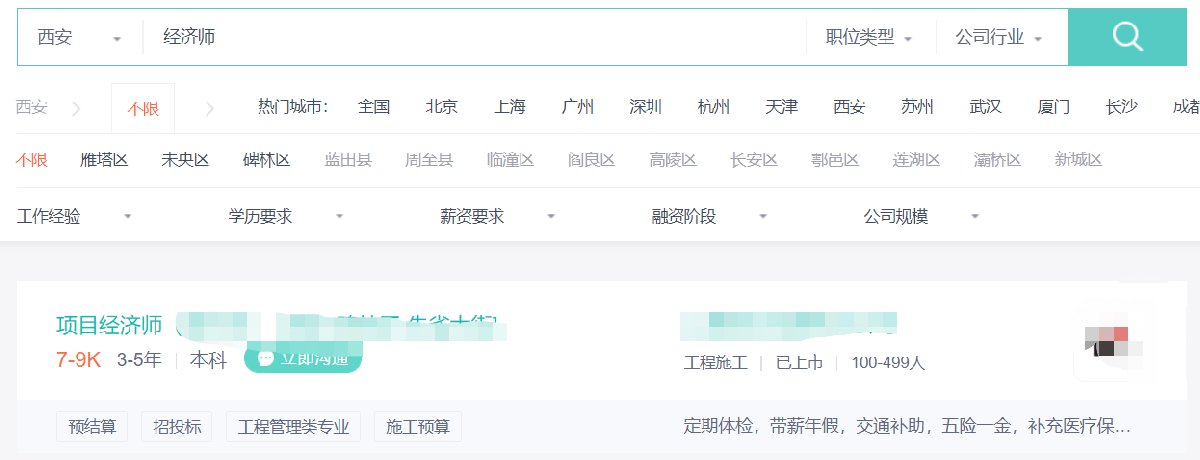Viewport: 1200px width, 460px height.
Task: Select 北京 from hot cities
Action: coord(441,107)
